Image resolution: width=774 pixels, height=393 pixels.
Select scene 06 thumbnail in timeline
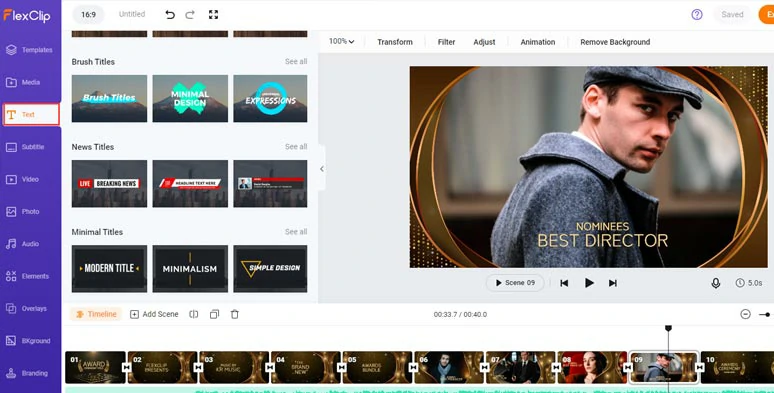448,367
